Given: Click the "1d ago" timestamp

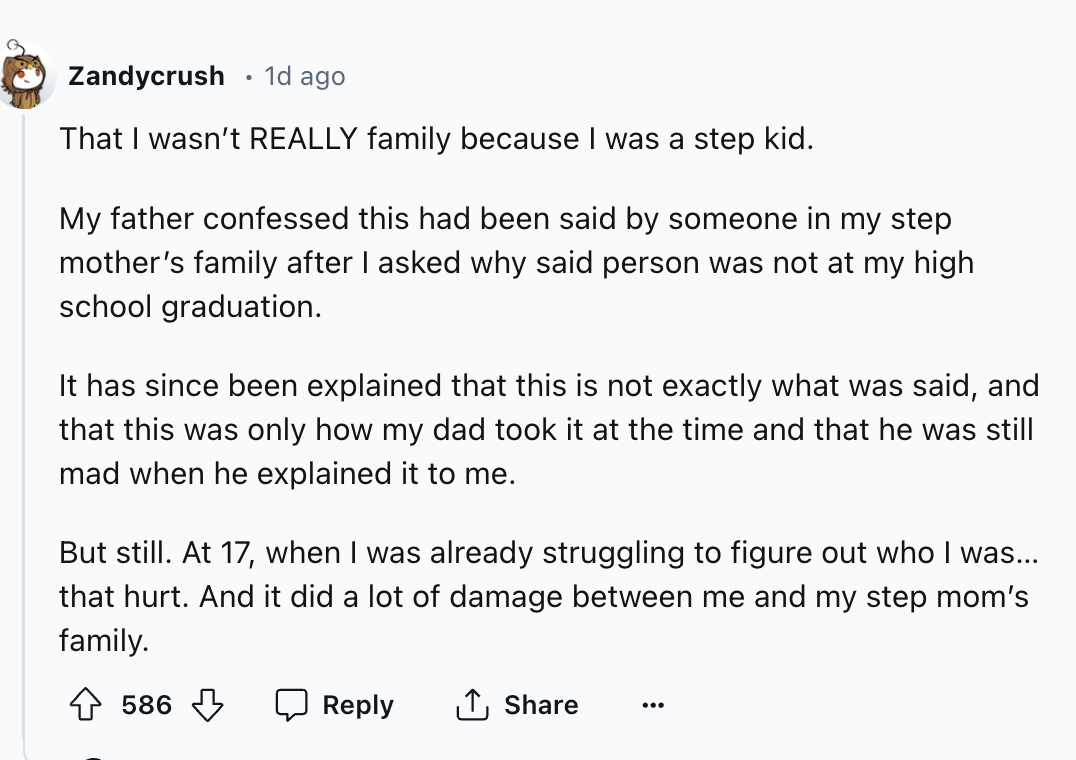Looking at the screenshot, I should [x=304, y=76].
